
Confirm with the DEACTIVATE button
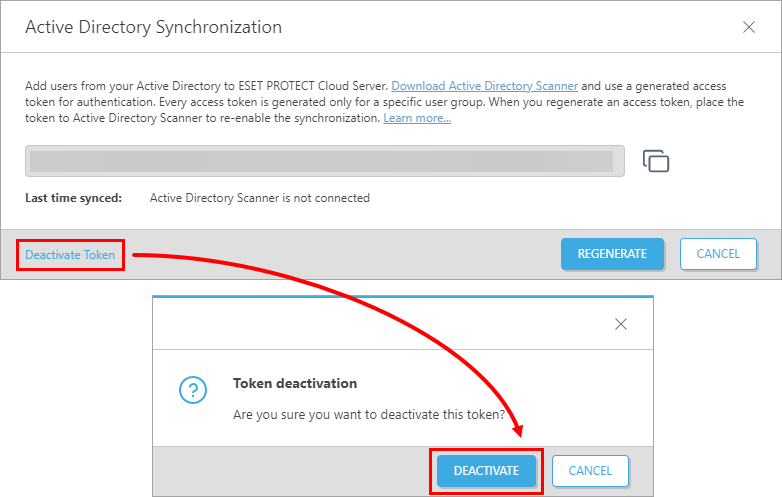point(486,471)
